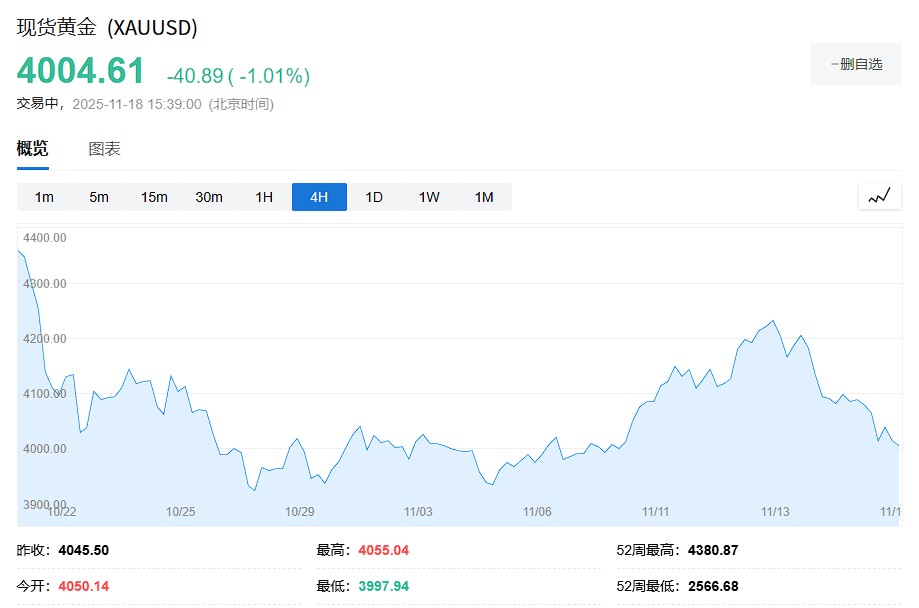Image resolution: width=919 pixels, height=608 pixels.
Task: Click the 最低 value 3997.94
Action: (384, 586)
